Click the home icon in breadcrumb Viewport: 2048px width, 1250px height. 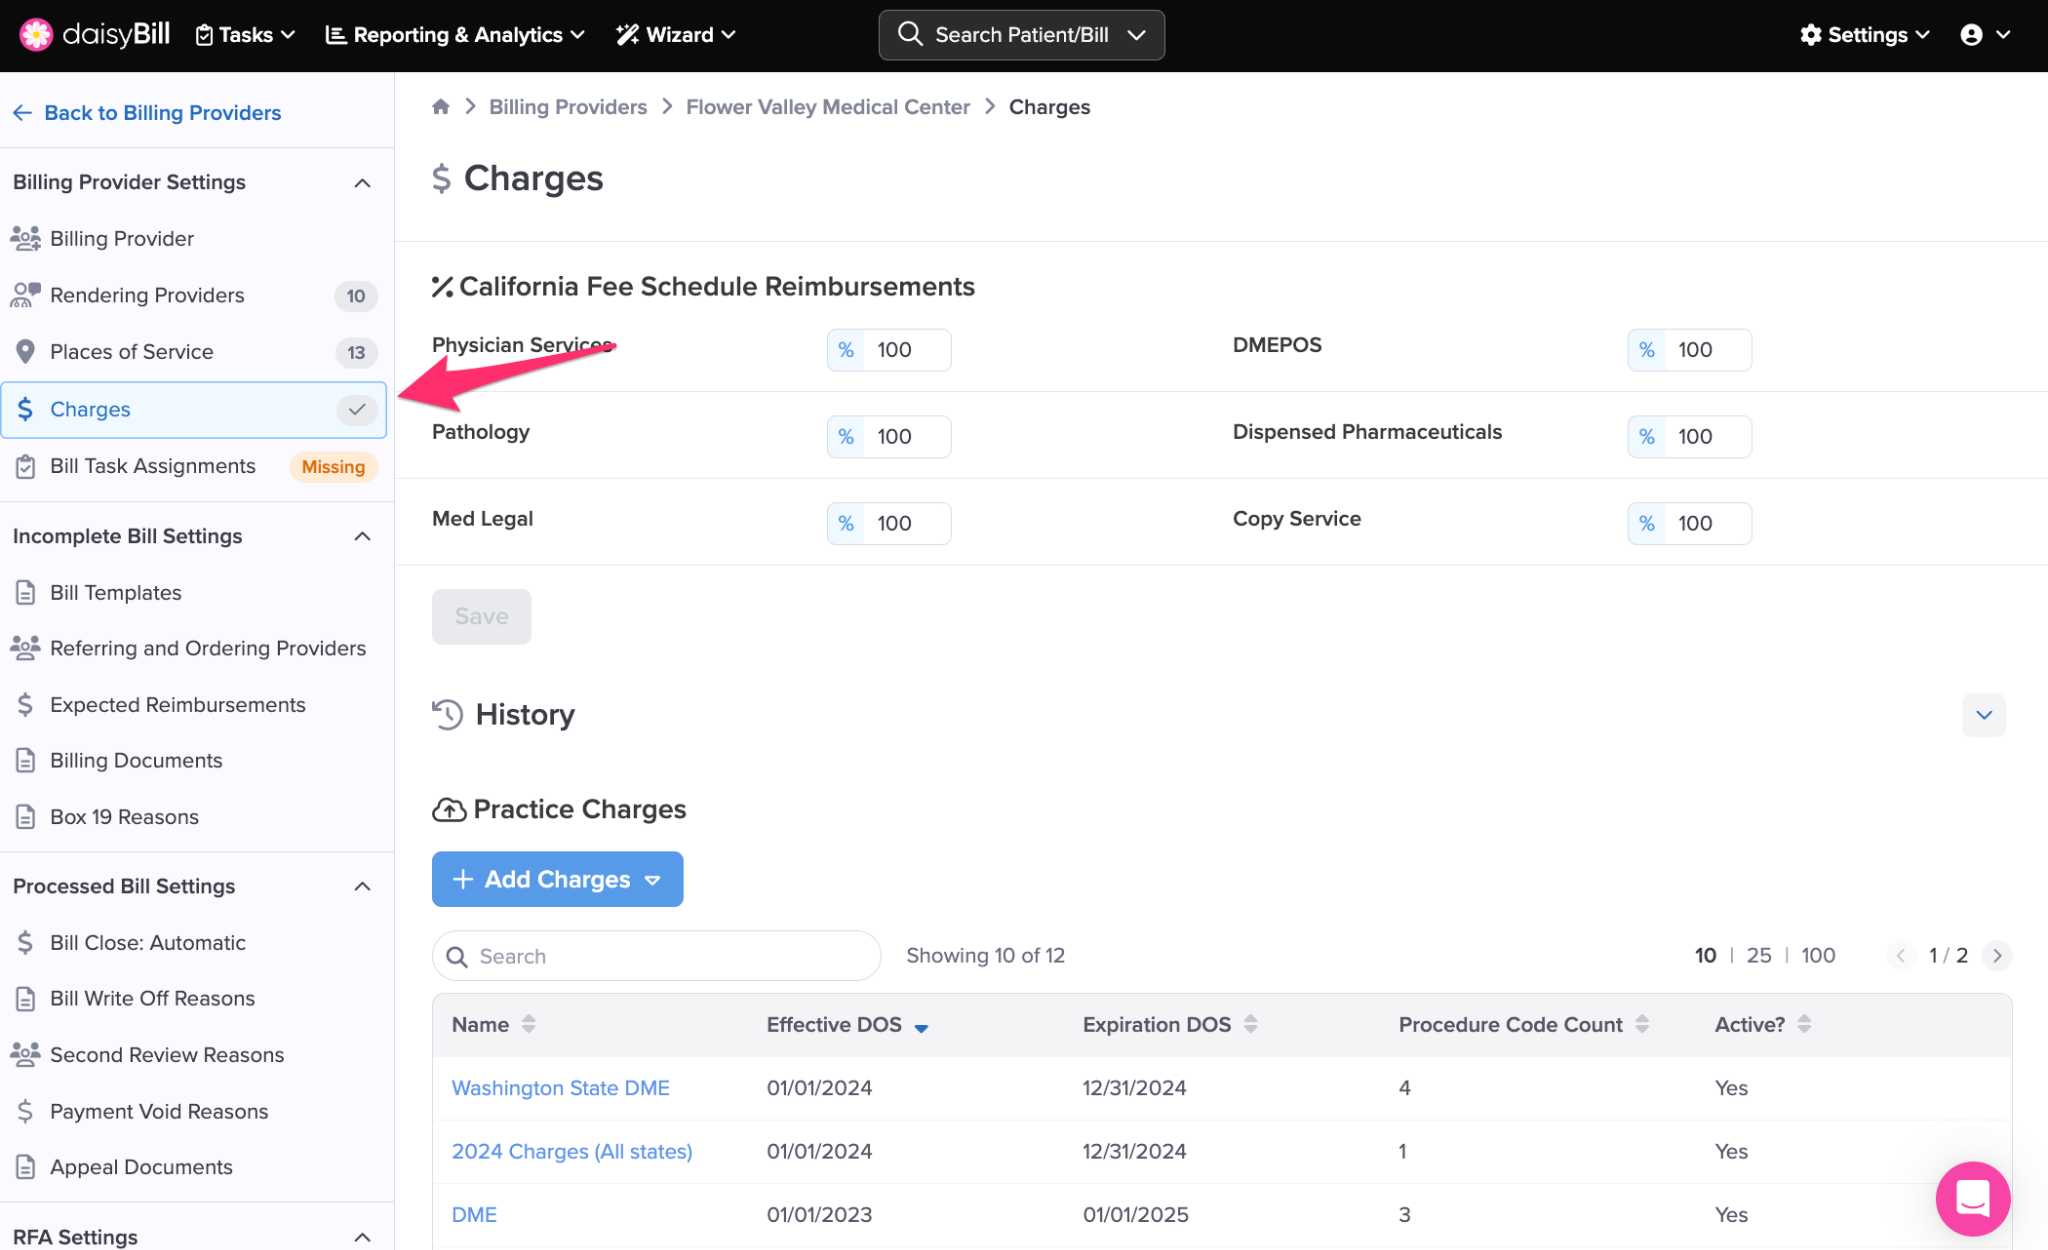(440, 107)
